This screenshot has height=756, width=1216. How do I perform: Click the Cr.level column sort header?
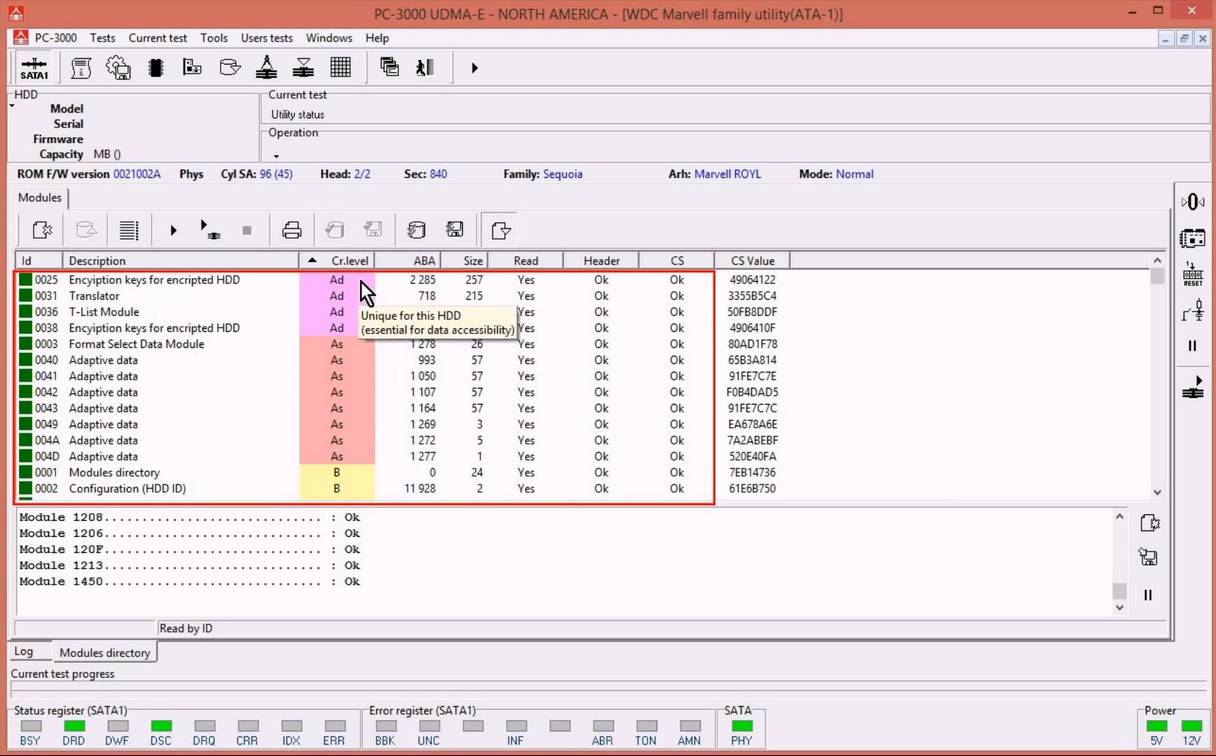349,261
